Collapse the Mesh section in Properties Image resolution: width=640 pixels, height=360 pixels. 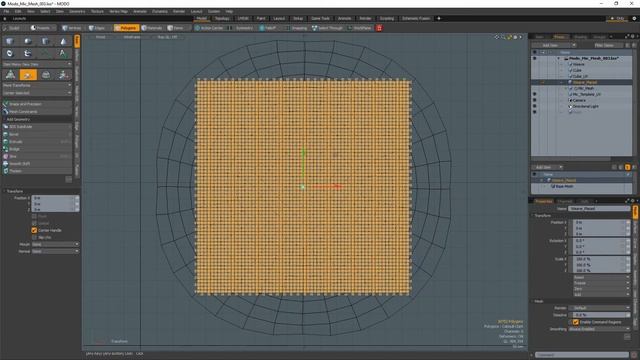tap(532, 301)
